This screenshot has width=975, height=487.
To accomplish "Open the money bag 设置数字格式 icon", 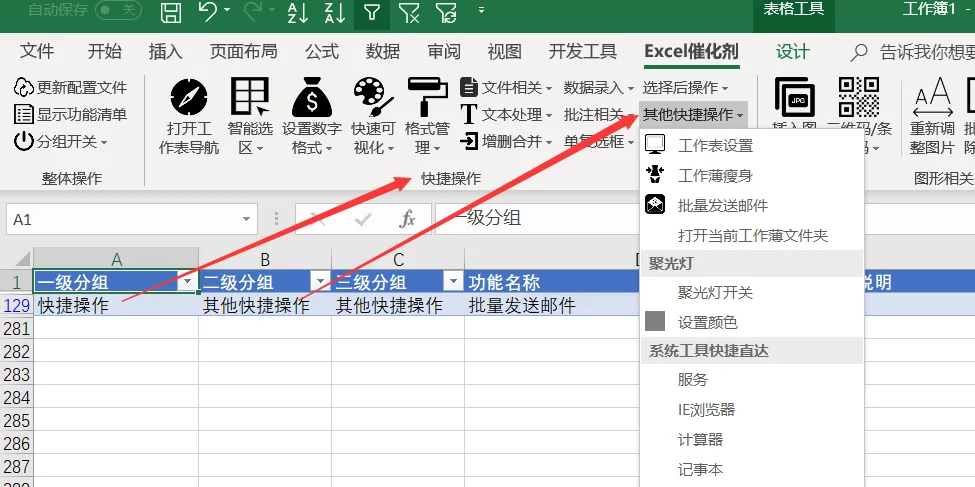I will tap(312, 97).
